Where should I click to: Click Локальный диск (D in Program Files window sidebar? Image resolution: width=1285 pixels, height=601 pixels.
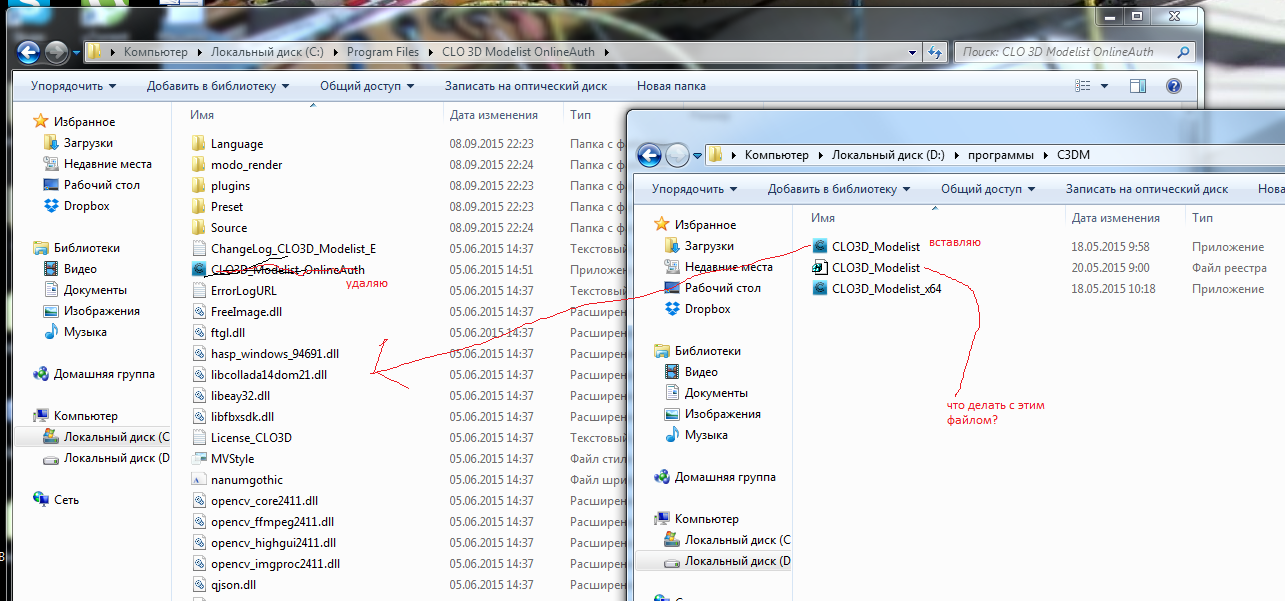pos(116,458)
